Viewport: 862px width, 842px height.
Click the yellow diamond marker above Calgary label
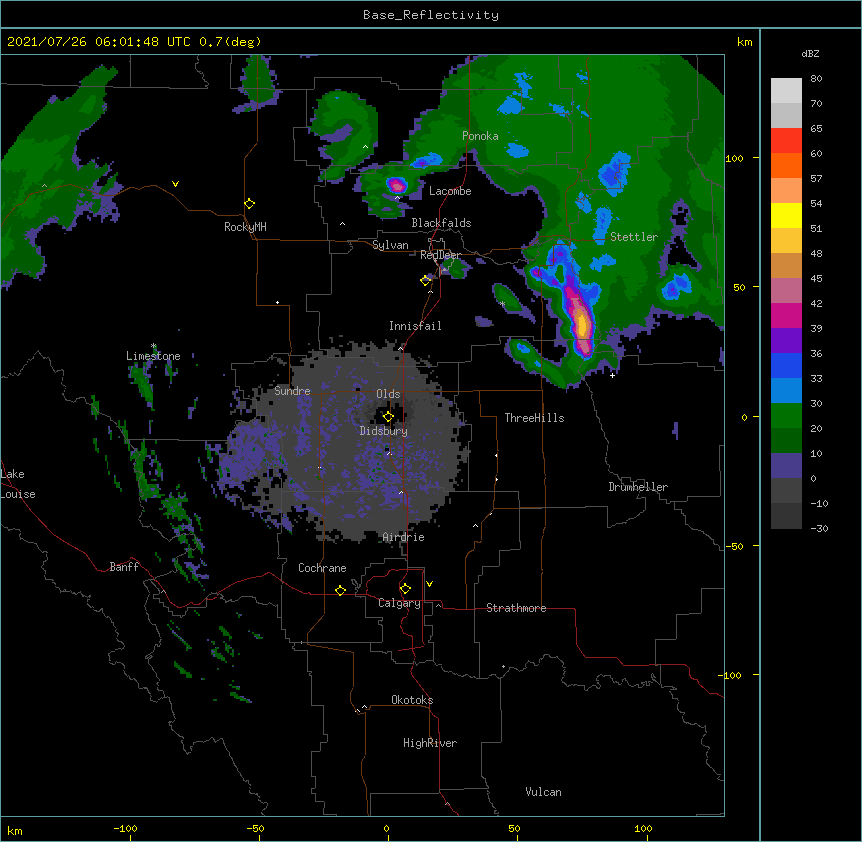[405, 589]
